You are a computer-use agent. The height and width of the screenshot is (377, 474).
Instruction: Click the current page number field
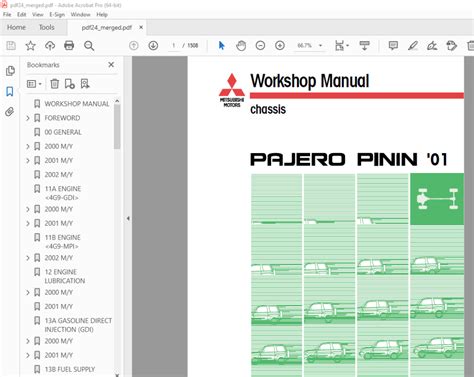click(x=173, y=45)
